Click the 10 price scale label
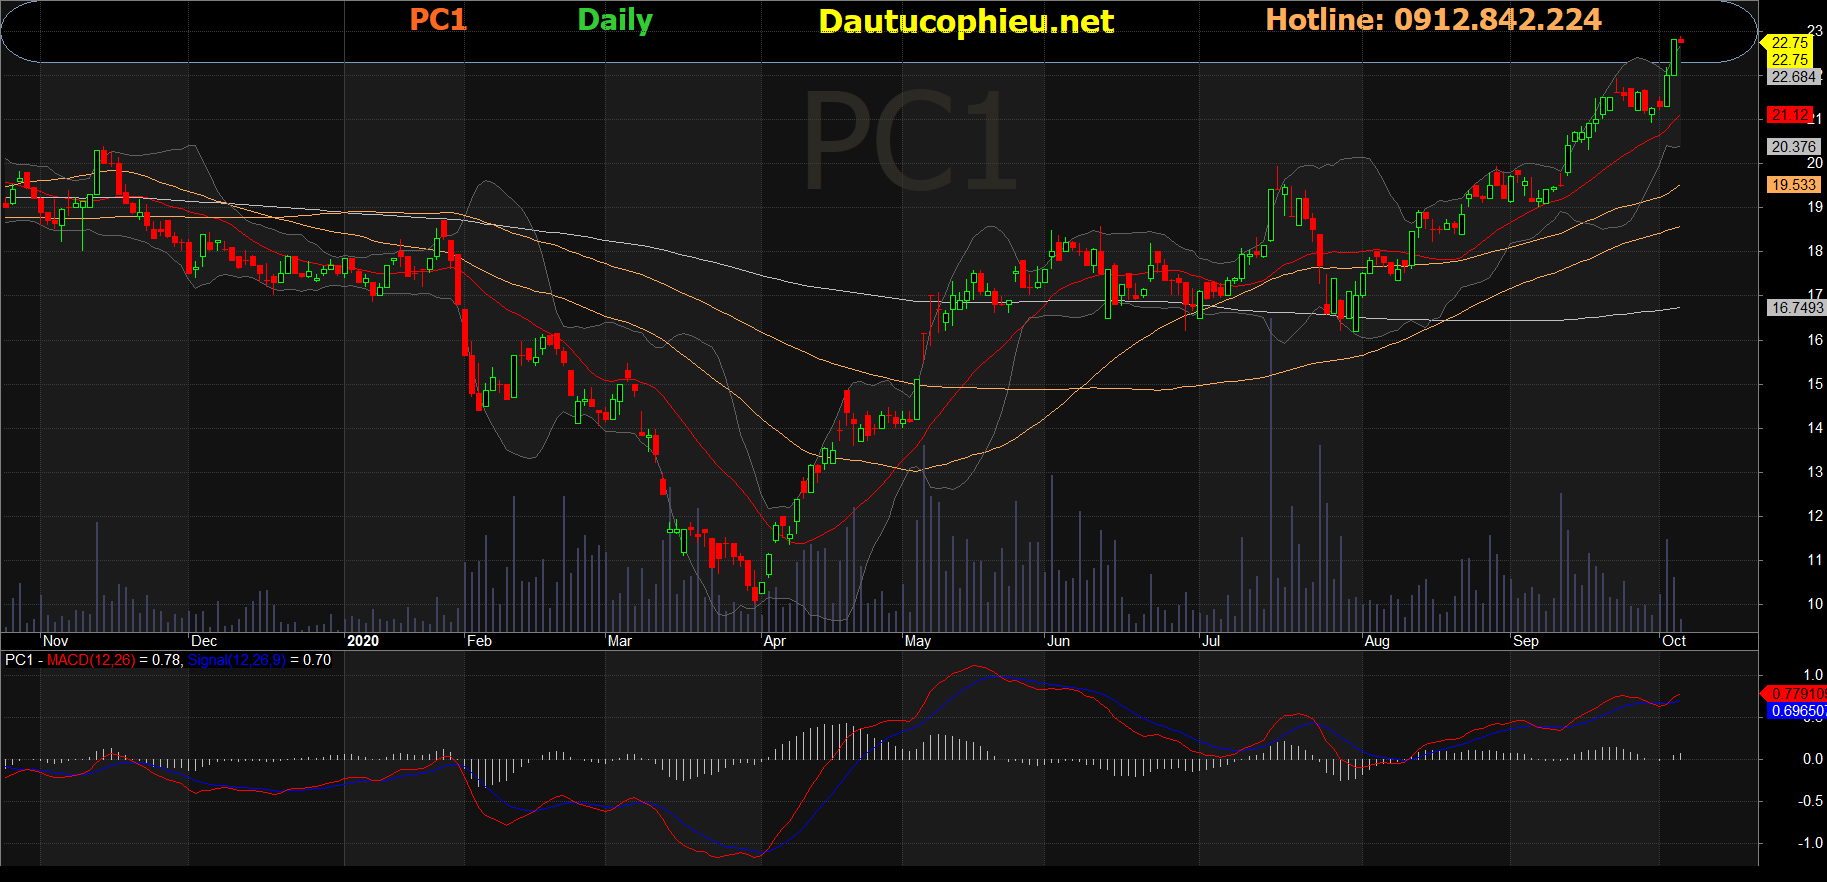This screenshot has height=882, width=1827. point(1815,604)
